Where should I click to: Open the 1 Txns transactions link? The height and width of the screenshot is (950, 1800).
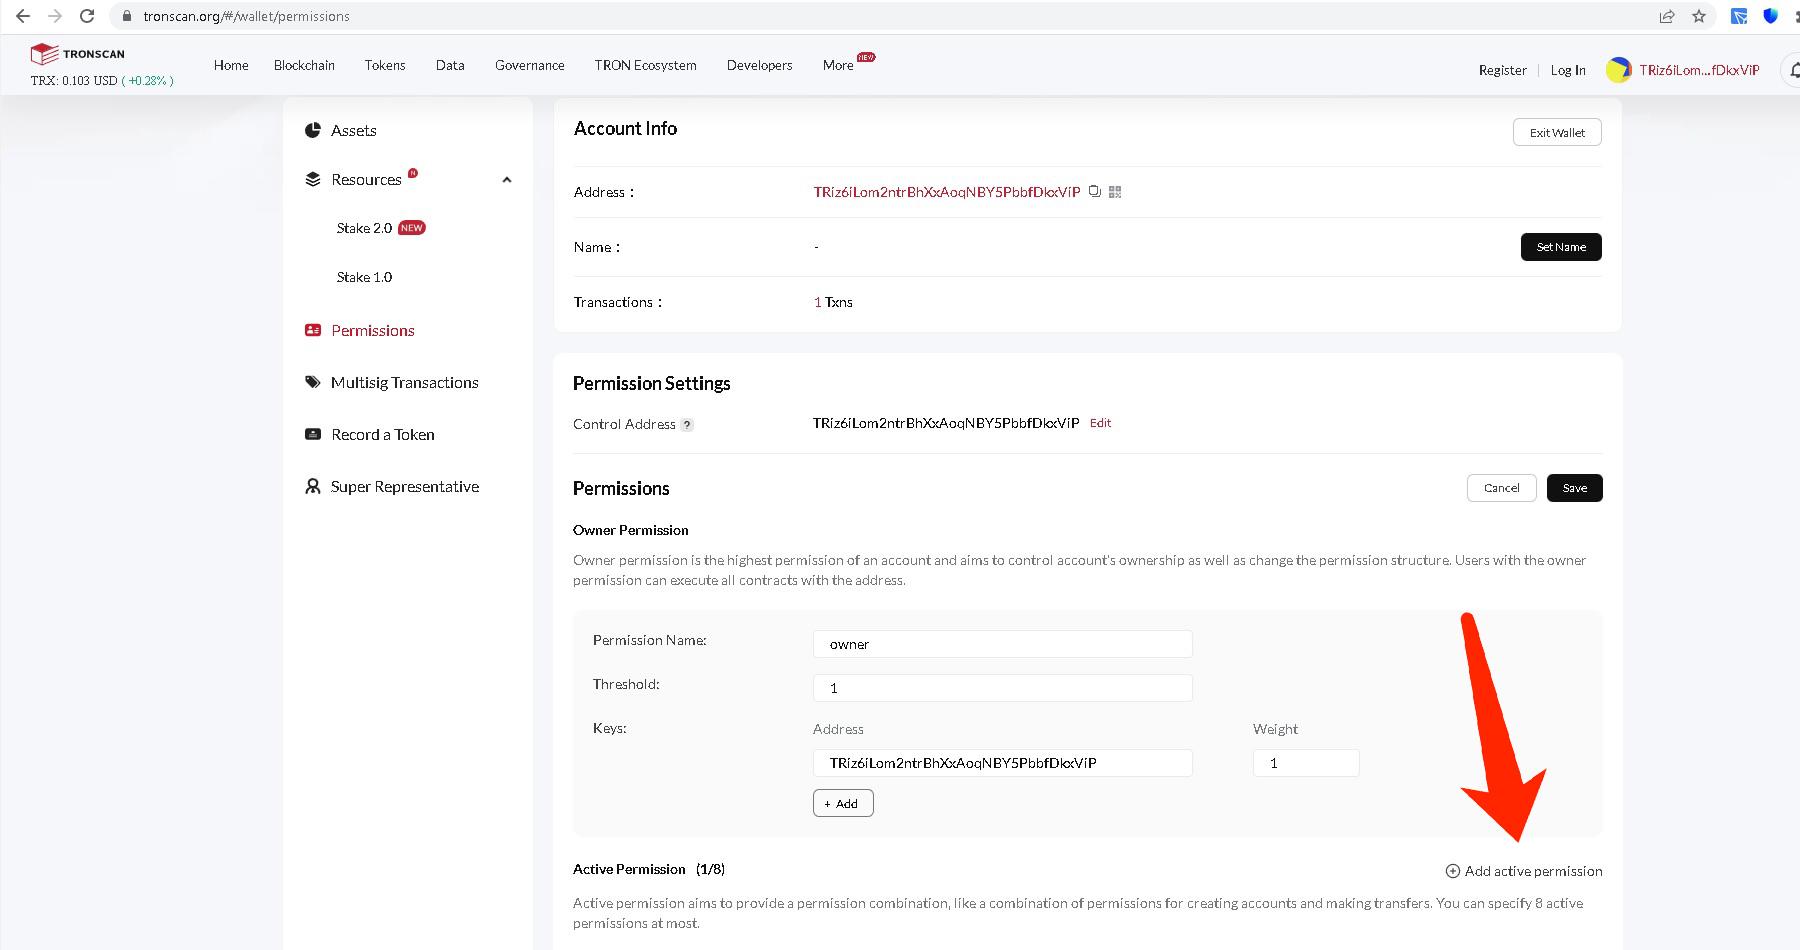point(833,302)
